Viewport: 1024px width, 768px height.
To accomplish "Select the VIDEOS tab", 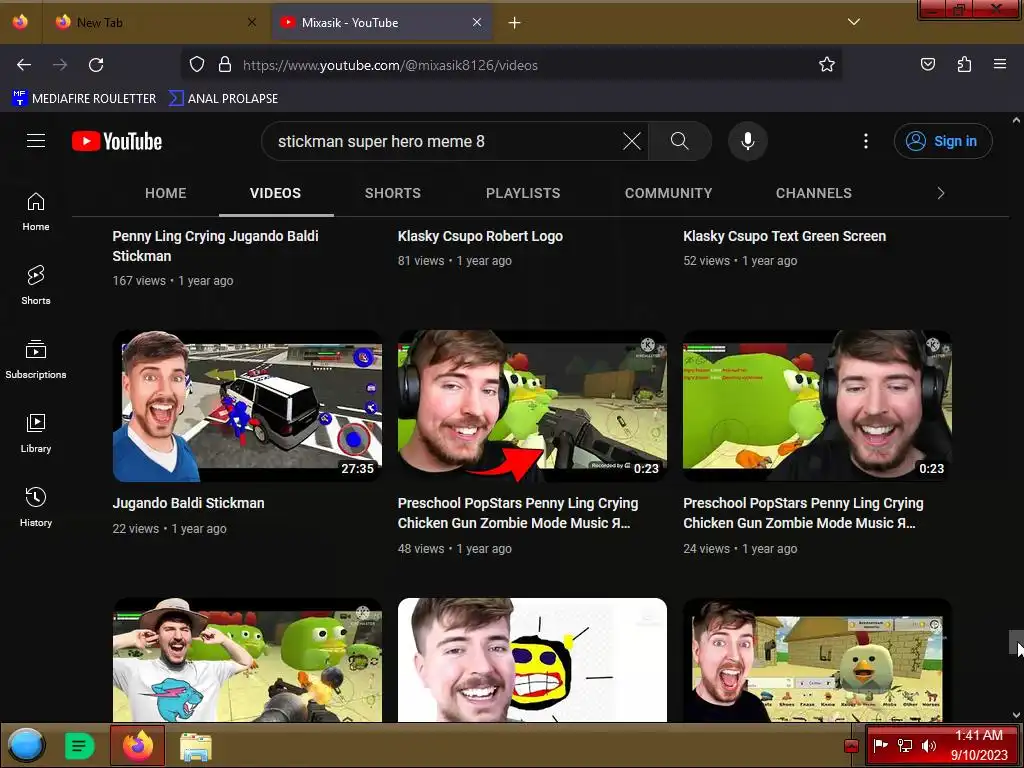I will point(276,193).
